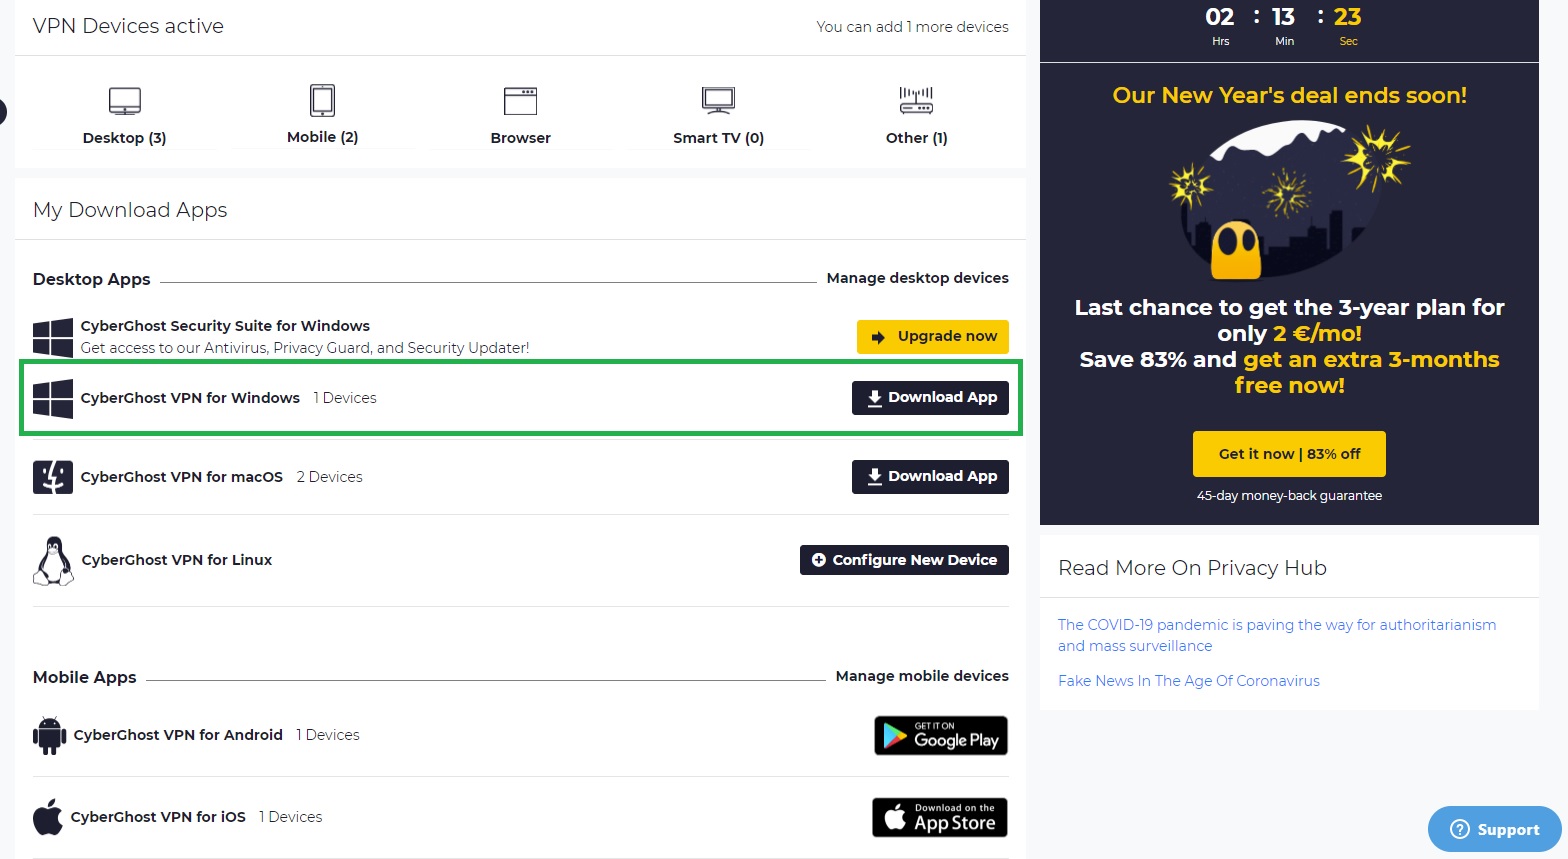1568x859 pixels.
Task: Open Manage desktop devices link
Action: pyautogui.click(x=917, y=278)
